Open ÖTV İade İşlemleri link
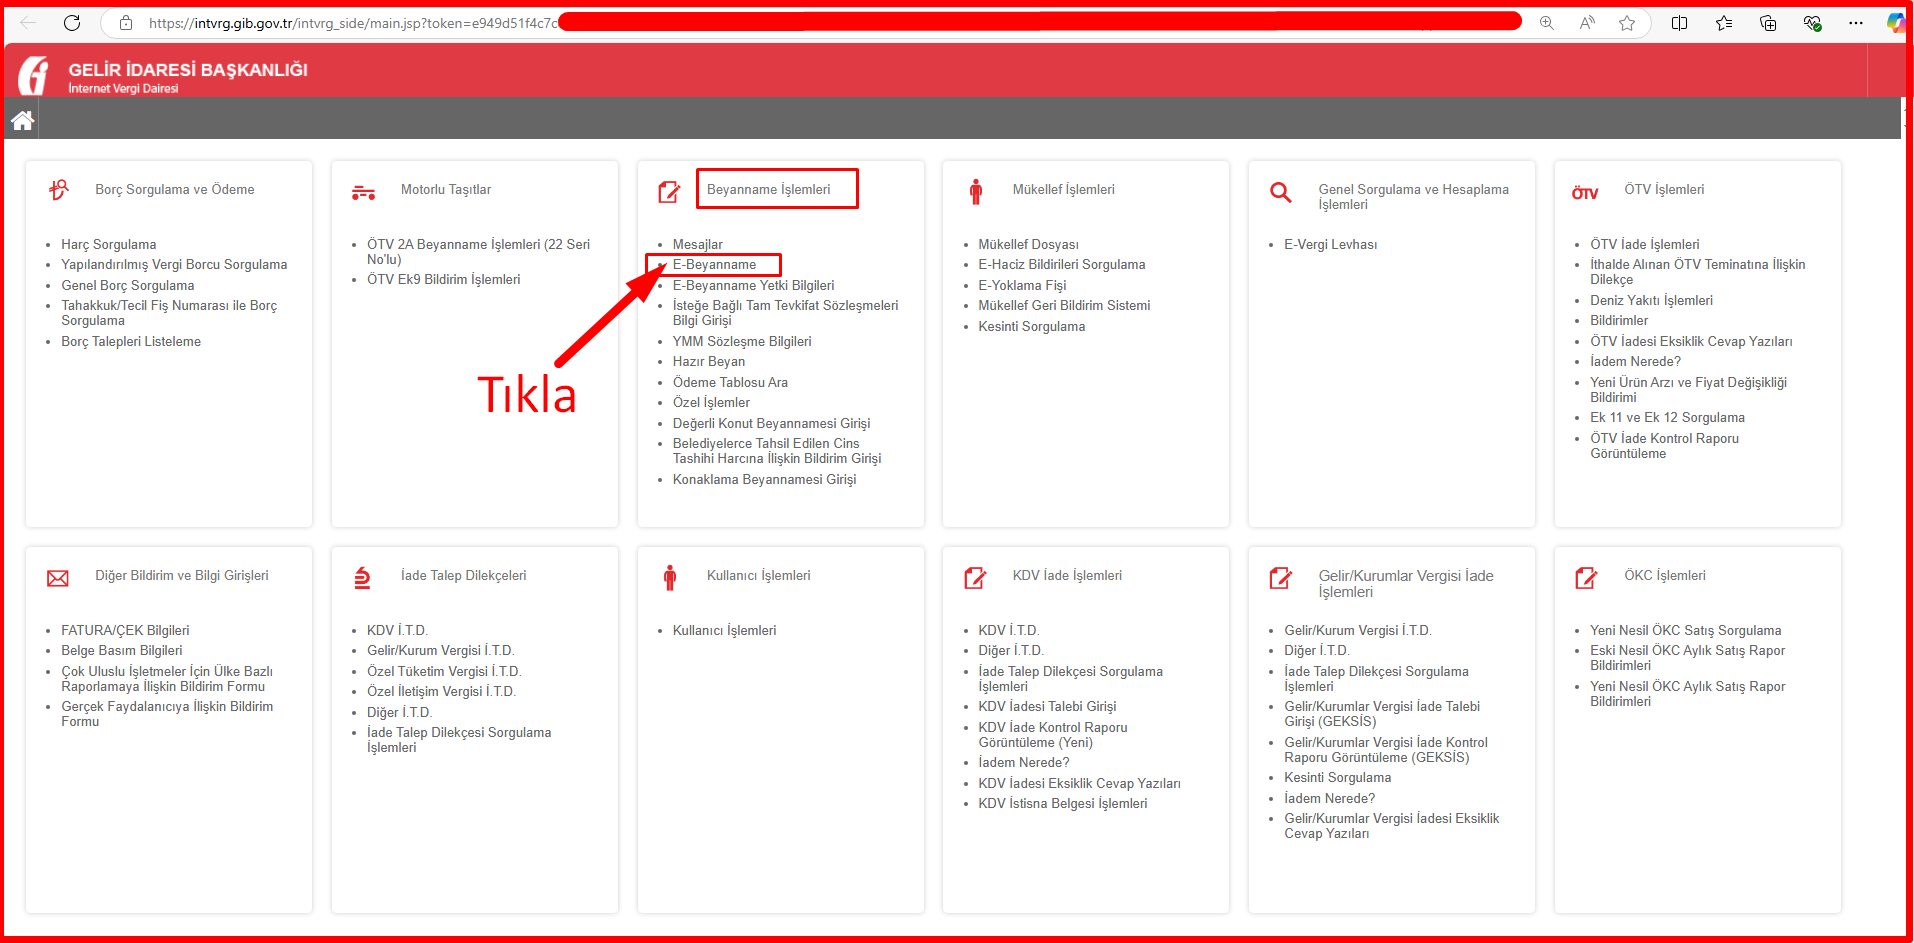 1644,245
